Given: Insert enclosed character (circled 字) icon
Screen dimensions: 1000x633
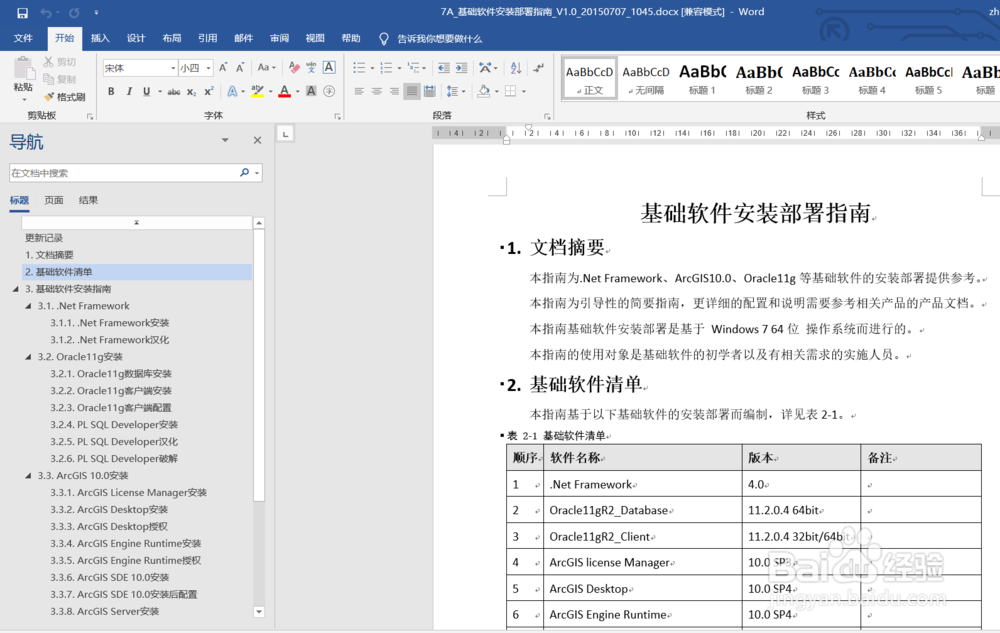Looking at the screenshot, I should pos(329,91).
